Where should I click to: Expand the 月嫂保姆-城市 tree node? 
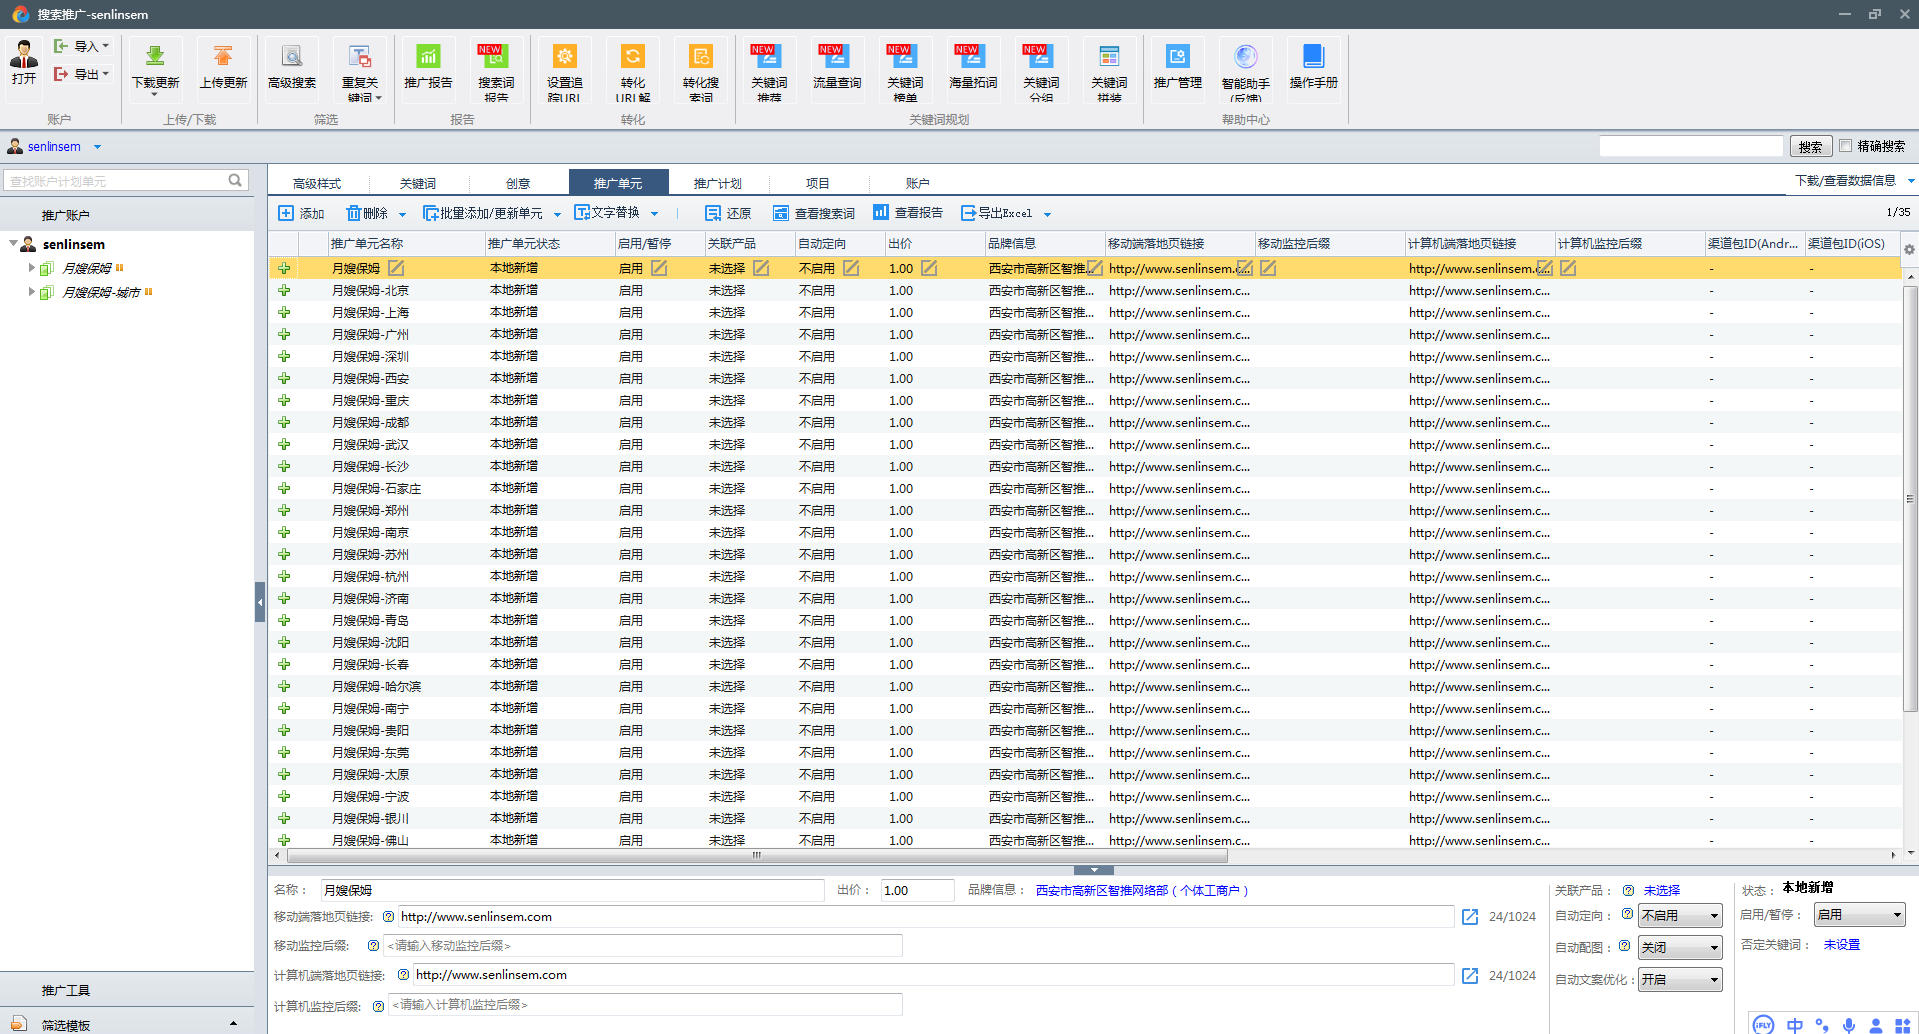tap(31, 292)
